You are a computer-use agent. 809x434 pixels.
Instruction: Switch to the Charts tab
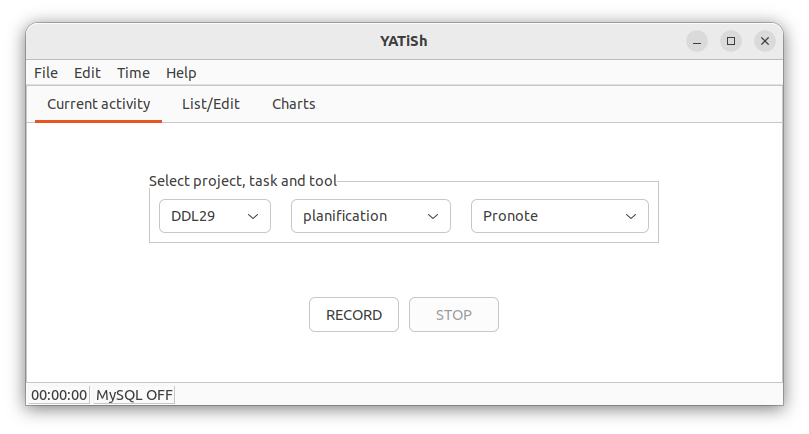pos(294,104)
